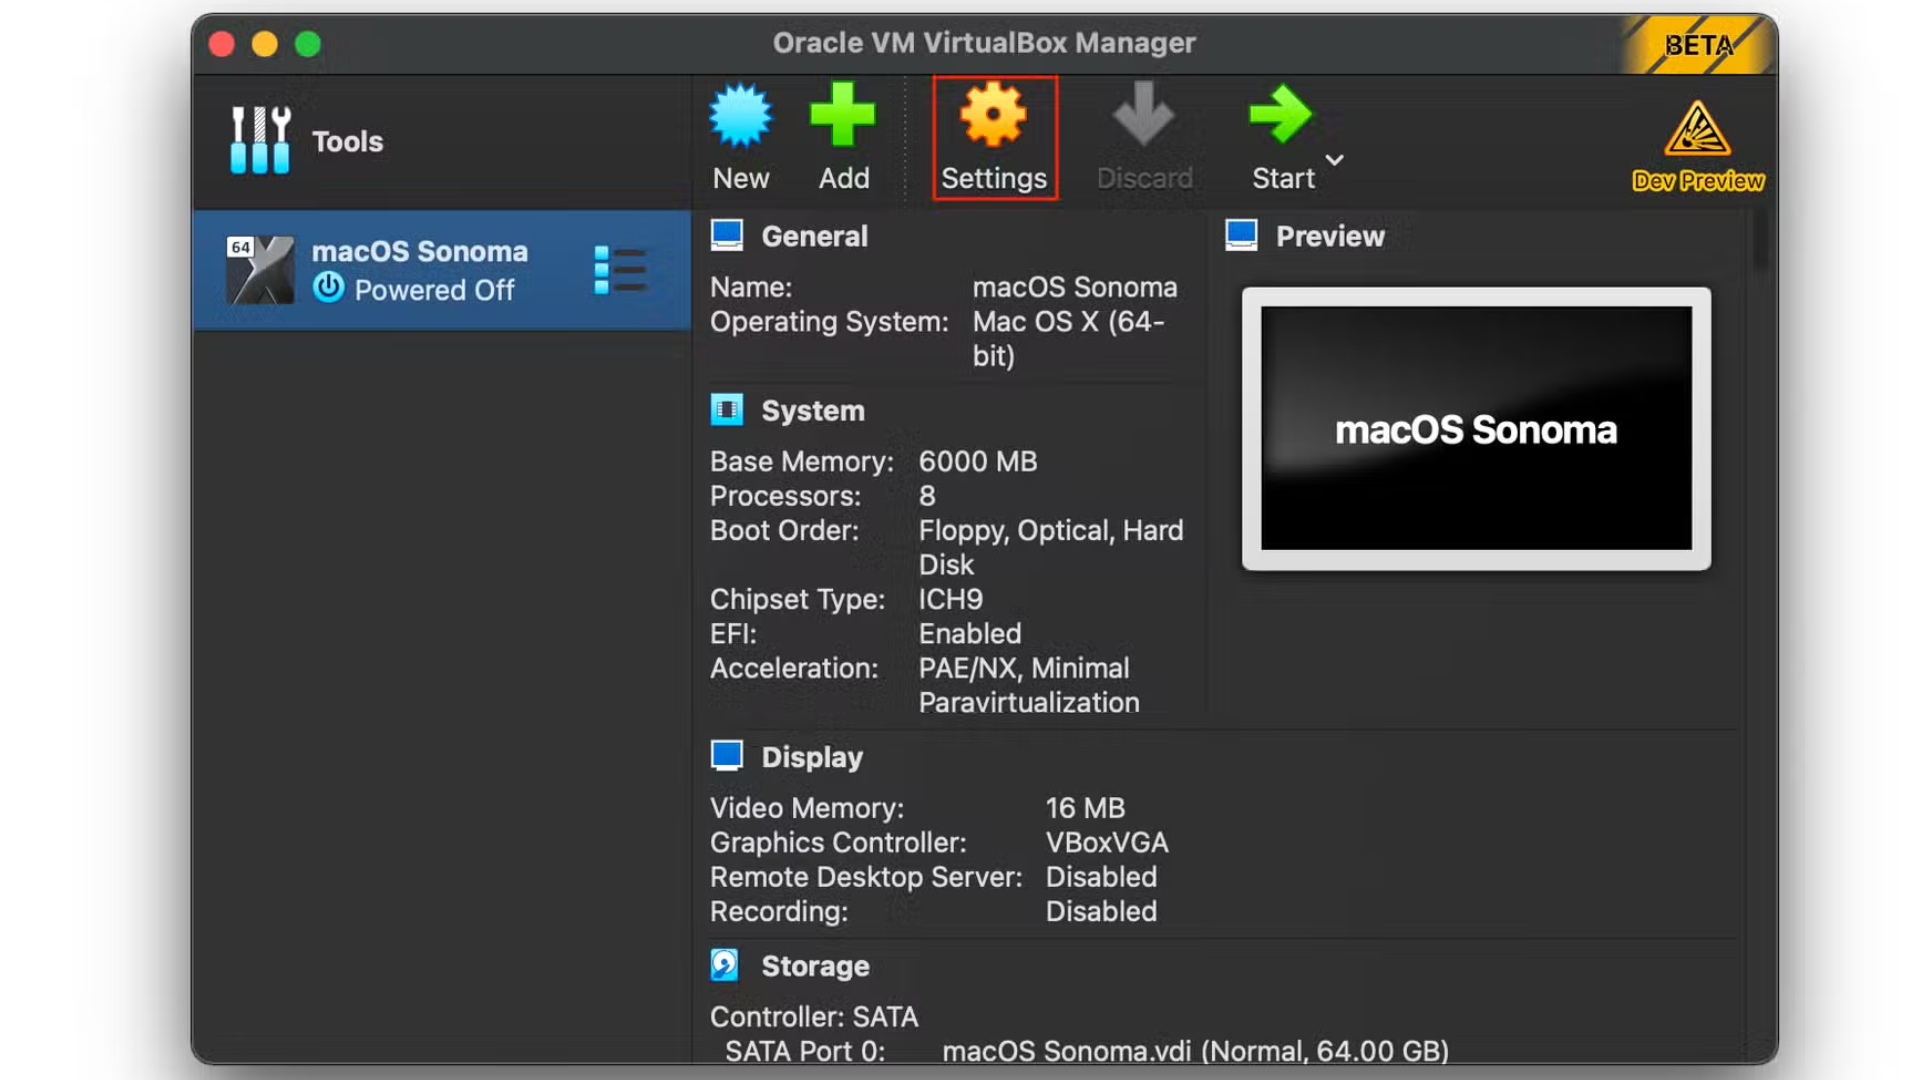Click the 16 MB video memory value
1920x1080 pixels.
pos(1085,807)
